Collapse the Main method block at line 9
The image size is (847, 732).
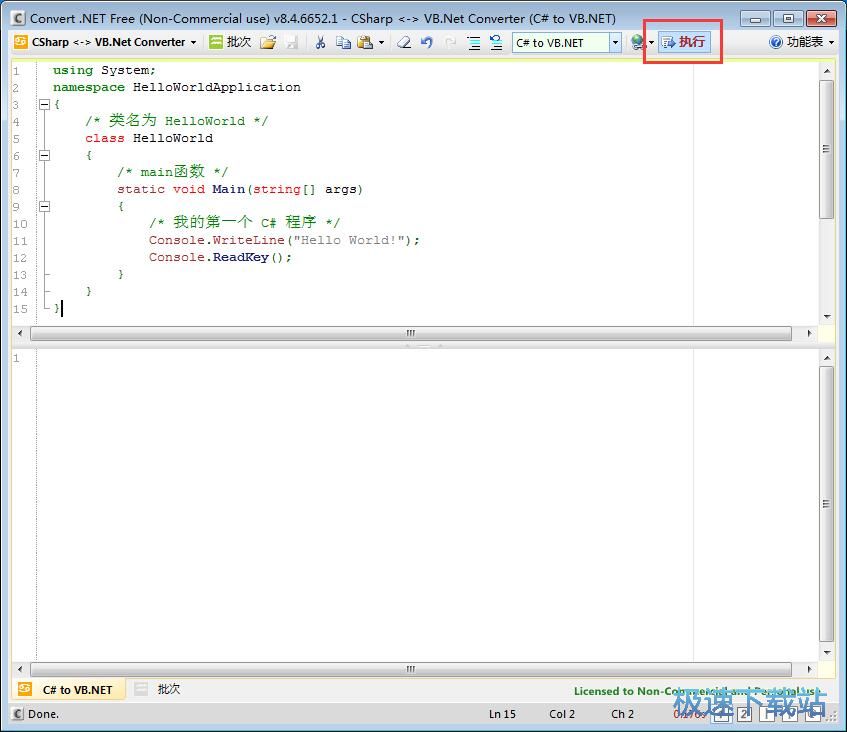44,206
